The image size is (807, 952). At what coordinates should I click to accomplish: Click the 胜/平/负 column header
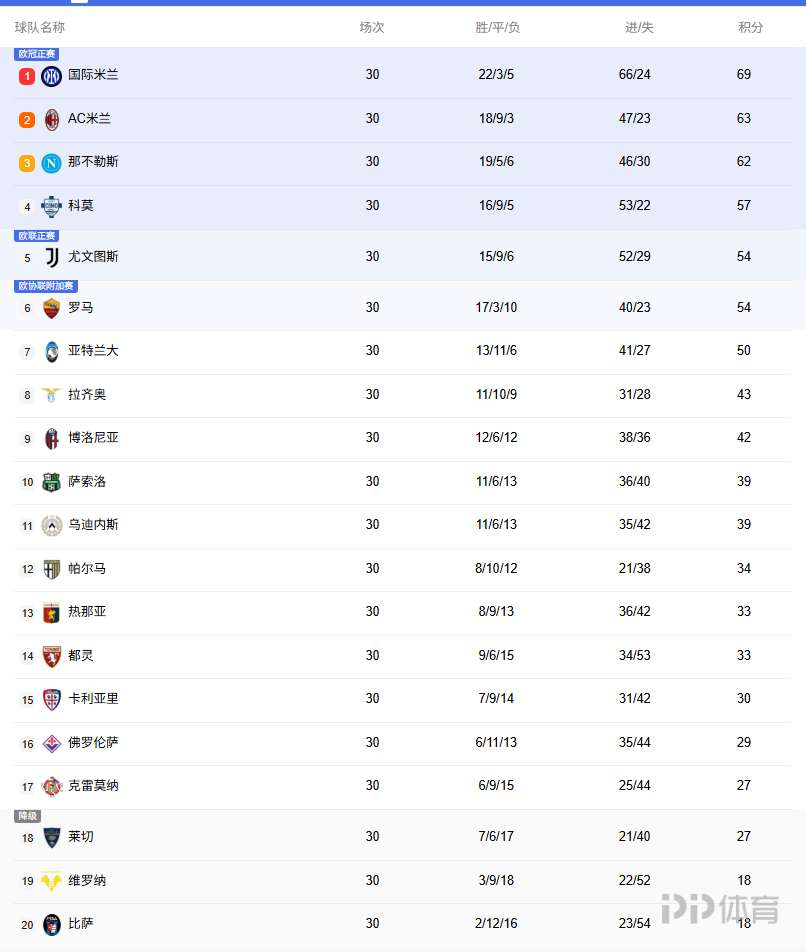point(497,28)
